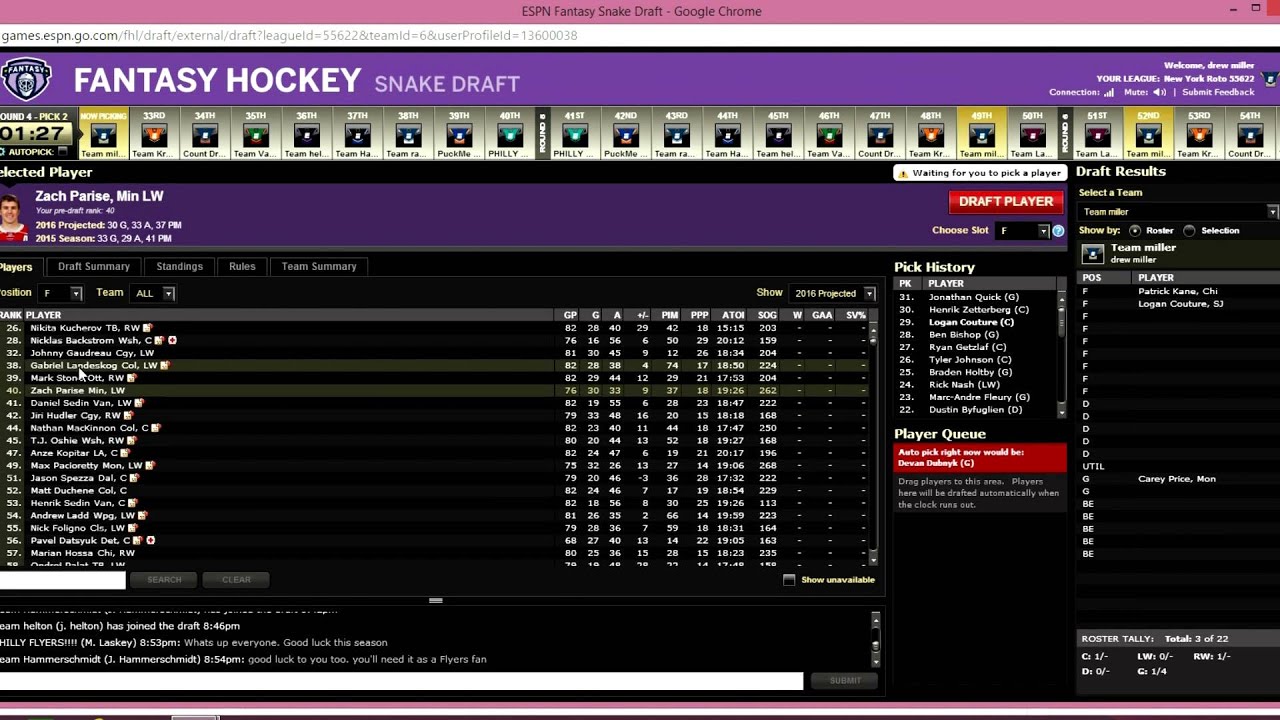Click the 39th pick PuckMe jersey icon
The height and width of the screenshot is (720, 1280).
(x=459, y=135)
